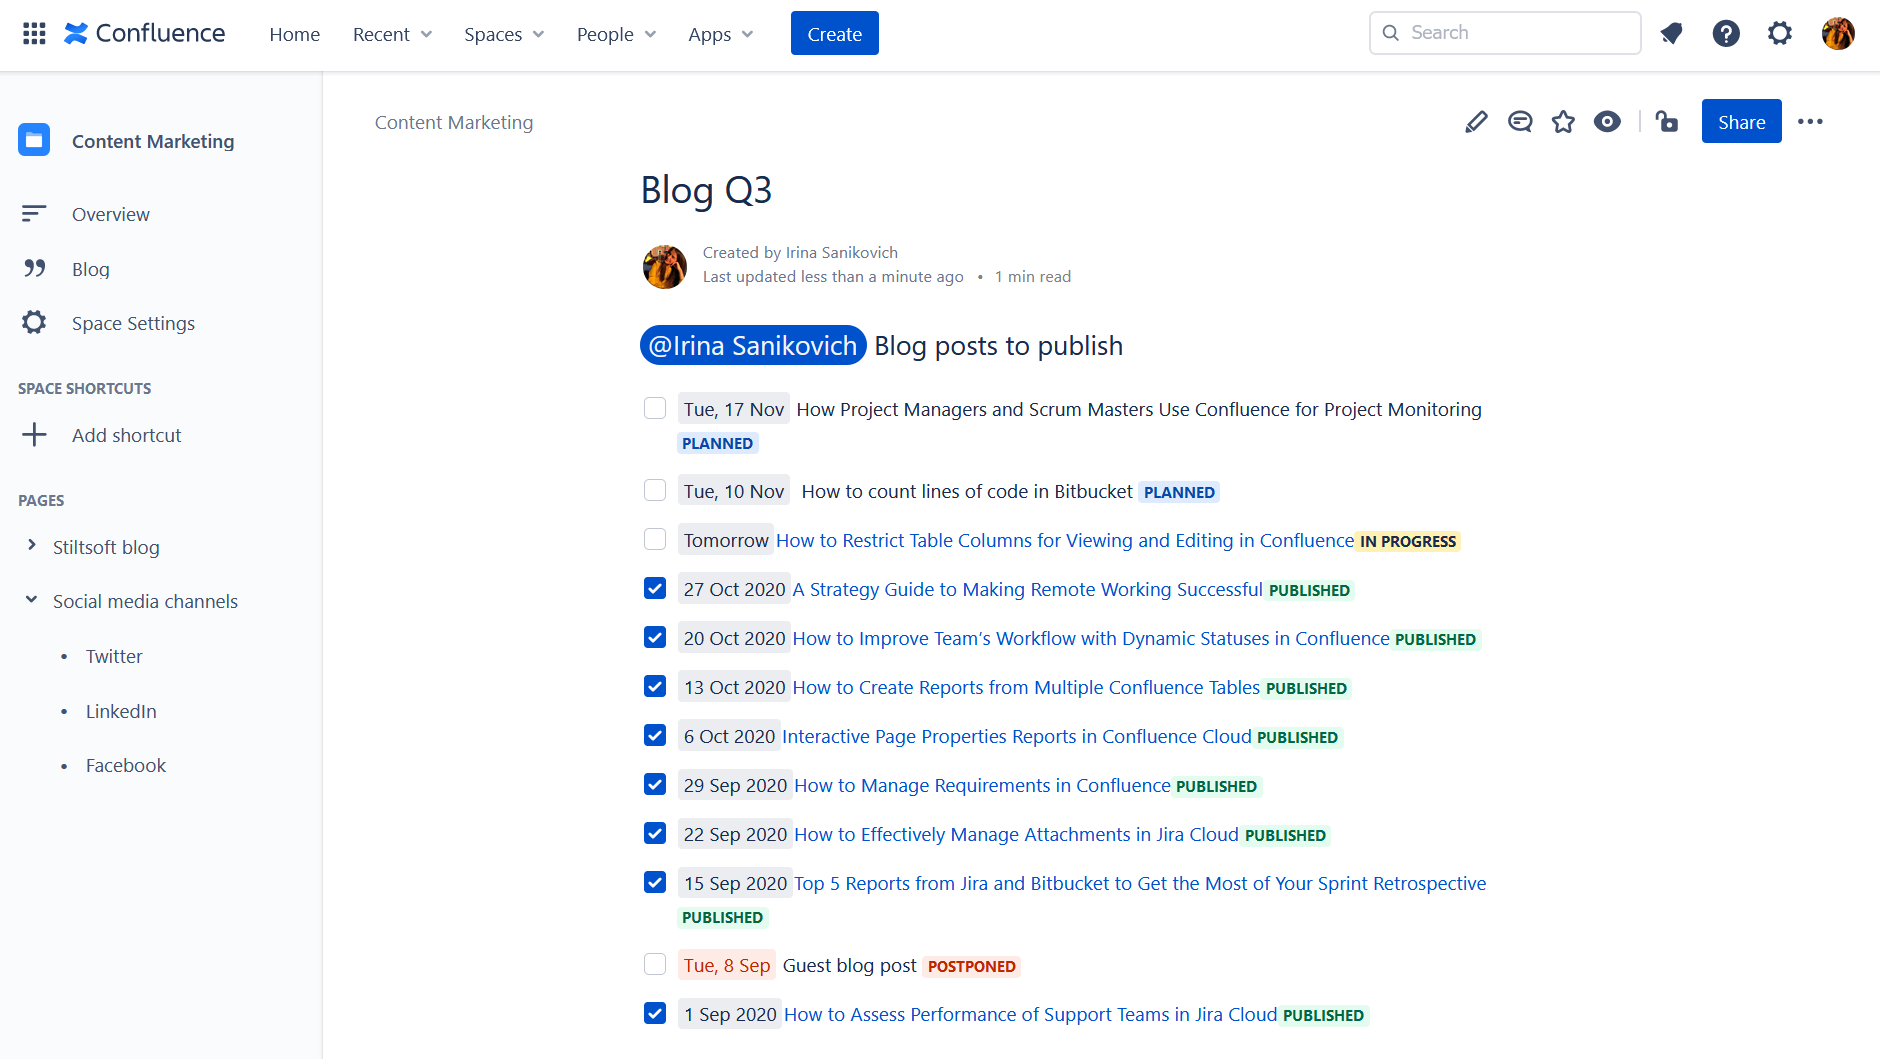Click Add shortcut link
The width and height of the screenshot is (1880, 1059).
127,435
